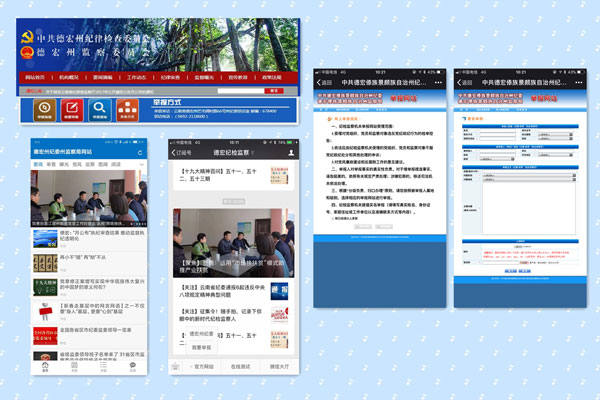Click the large report content text area
Screen dimensions: 600x400
click(529, 208)
